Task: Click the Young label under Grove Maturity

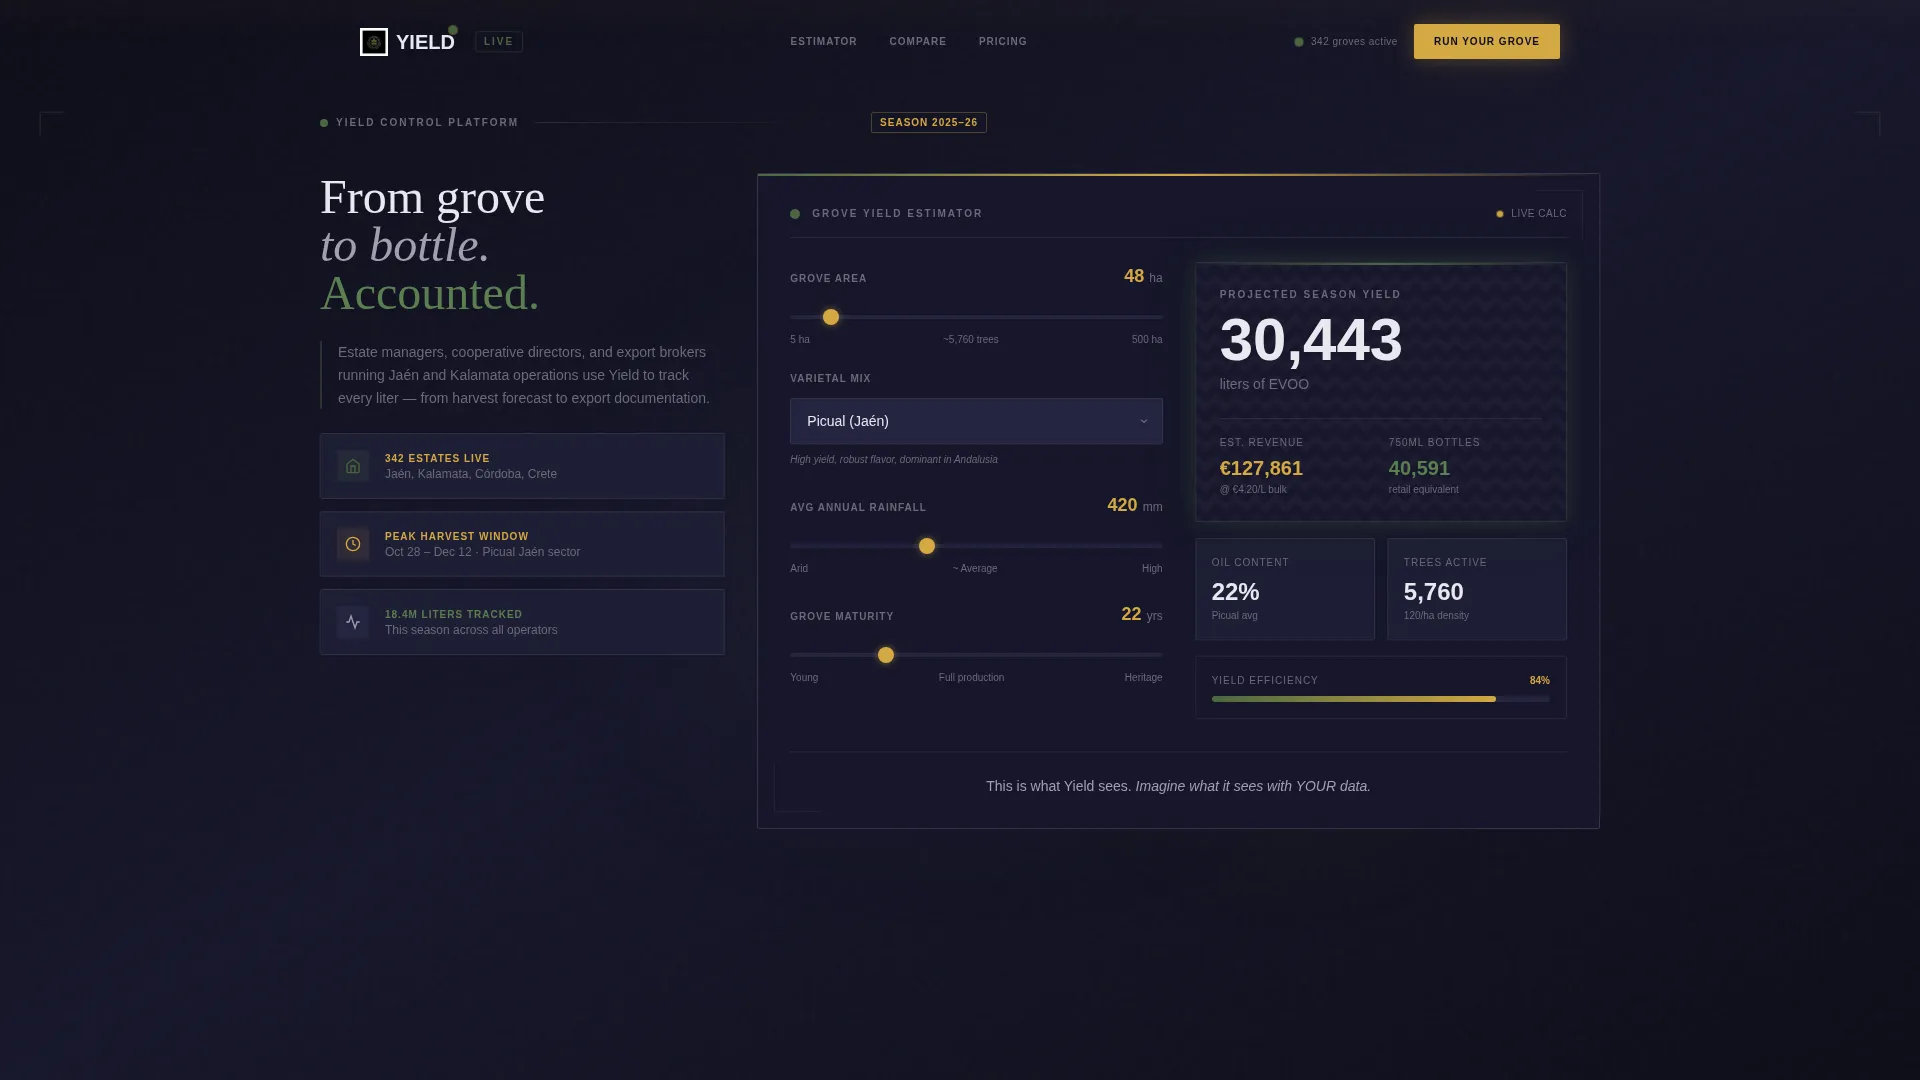Action: point(804,678)
